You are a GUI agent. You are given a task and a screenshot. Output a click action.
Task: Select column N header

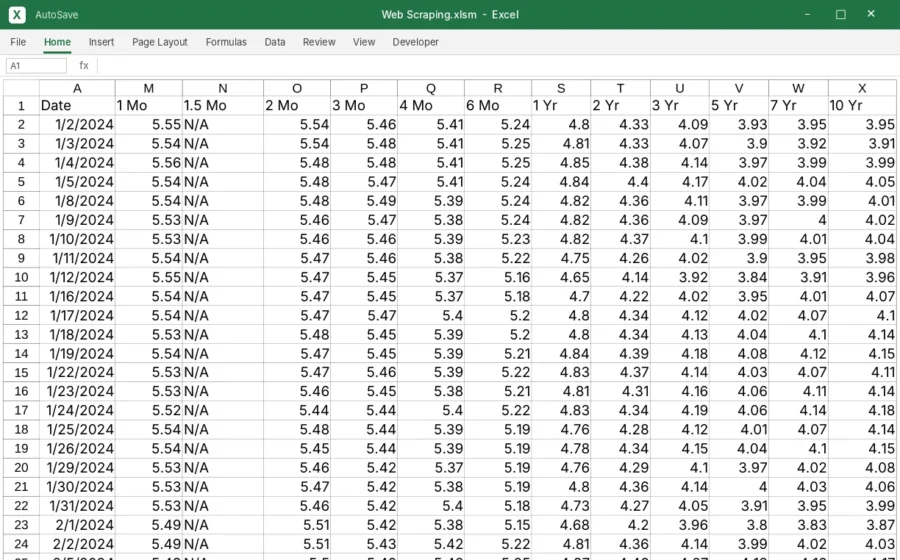[x=223, y=88]
